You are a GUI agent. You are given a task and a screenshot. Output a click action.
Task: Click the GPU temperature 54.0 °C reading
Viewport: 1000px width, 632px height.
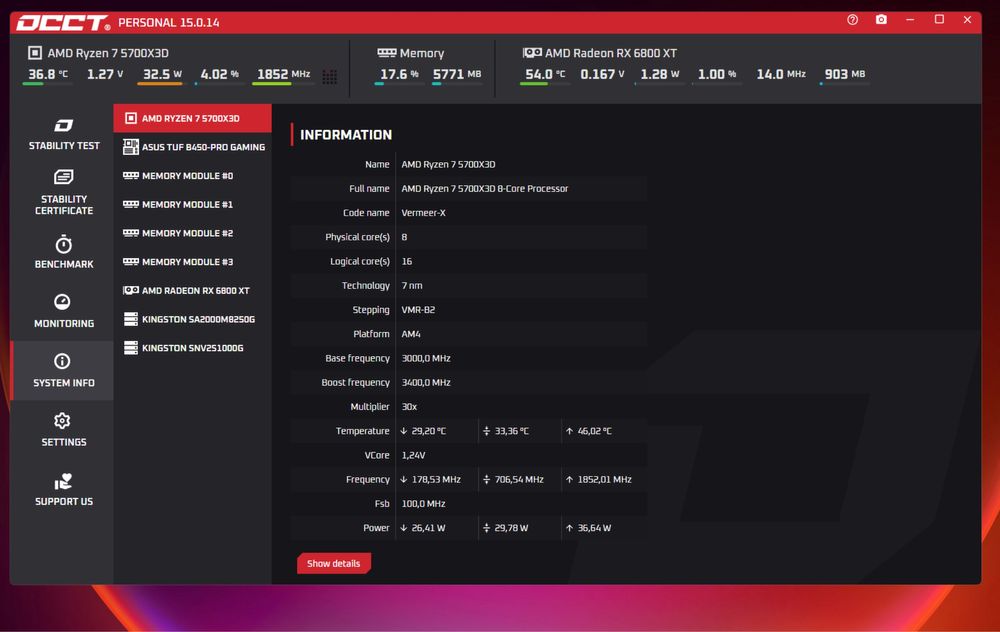(545, 74)
